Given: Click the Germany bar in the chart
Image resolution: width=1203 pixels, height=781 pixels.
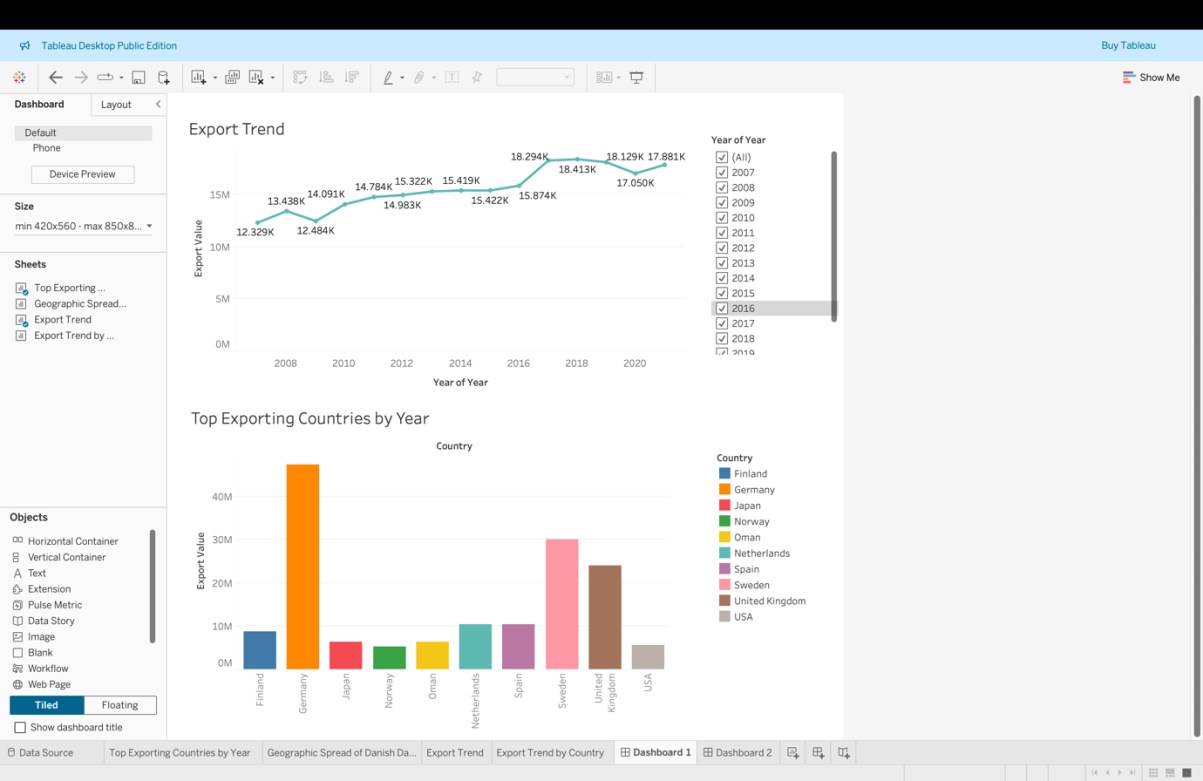Looking at the screenshot, I should tap(303, 566).
